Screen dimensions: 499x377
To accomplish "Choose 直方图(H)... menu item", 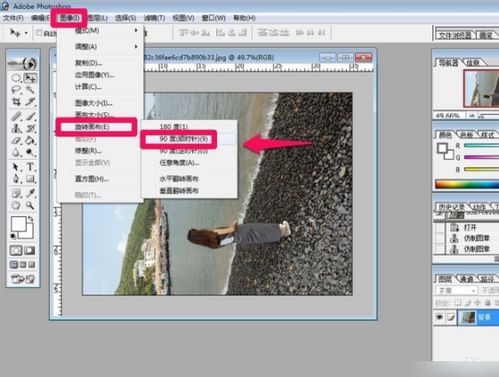I will pos(100,179).
